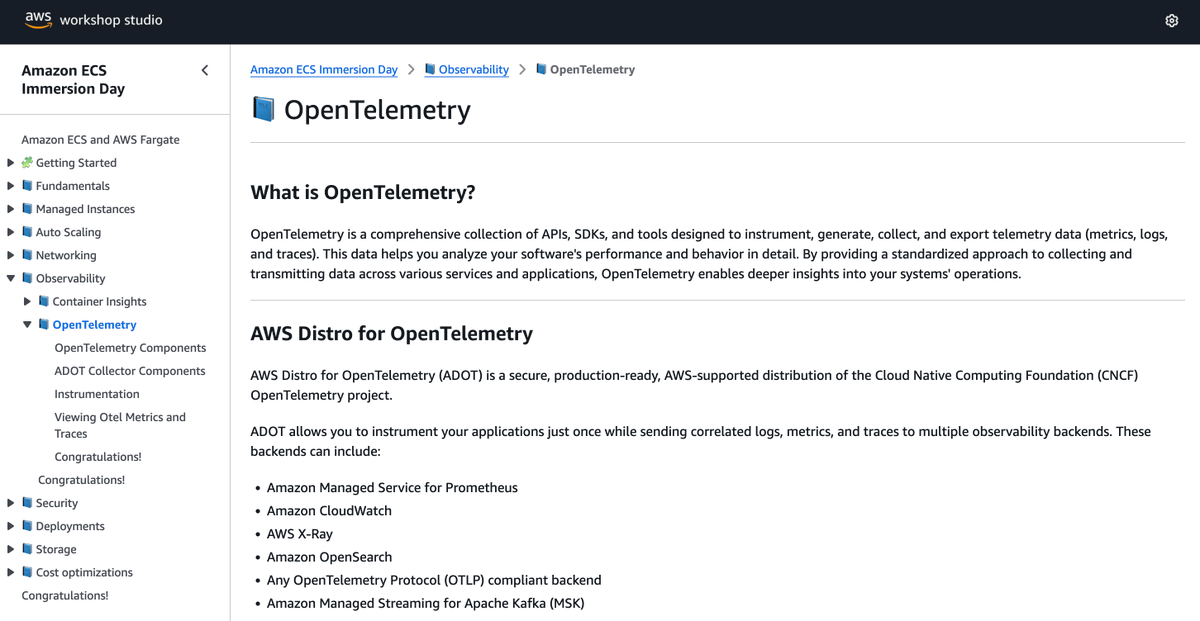The width and height of the screenshot is (1200, 621).
Task: Open the Instrumentation page
Action: pos(97,394)
